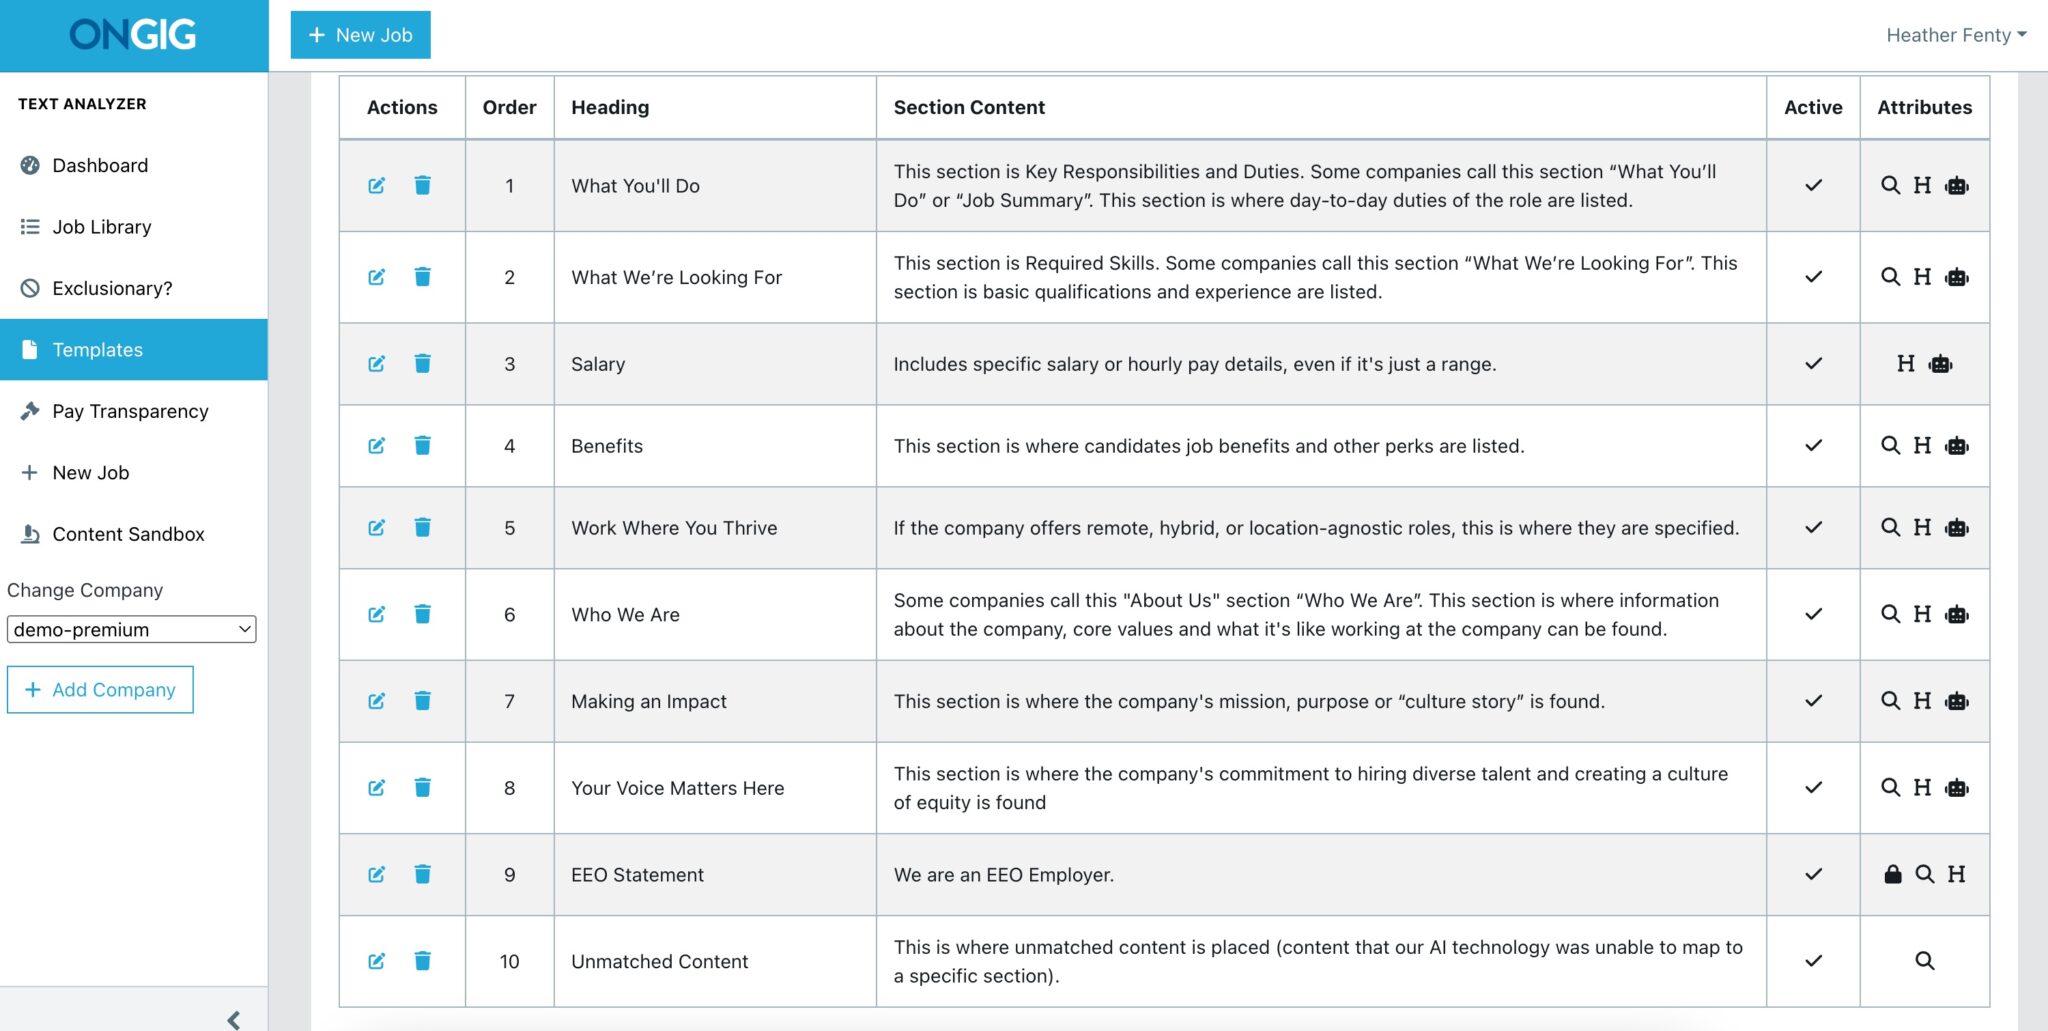Edit the Salary template section
Image resolution: width=2048 pixels, height=1031 pixels.
(x=377, y=364)
